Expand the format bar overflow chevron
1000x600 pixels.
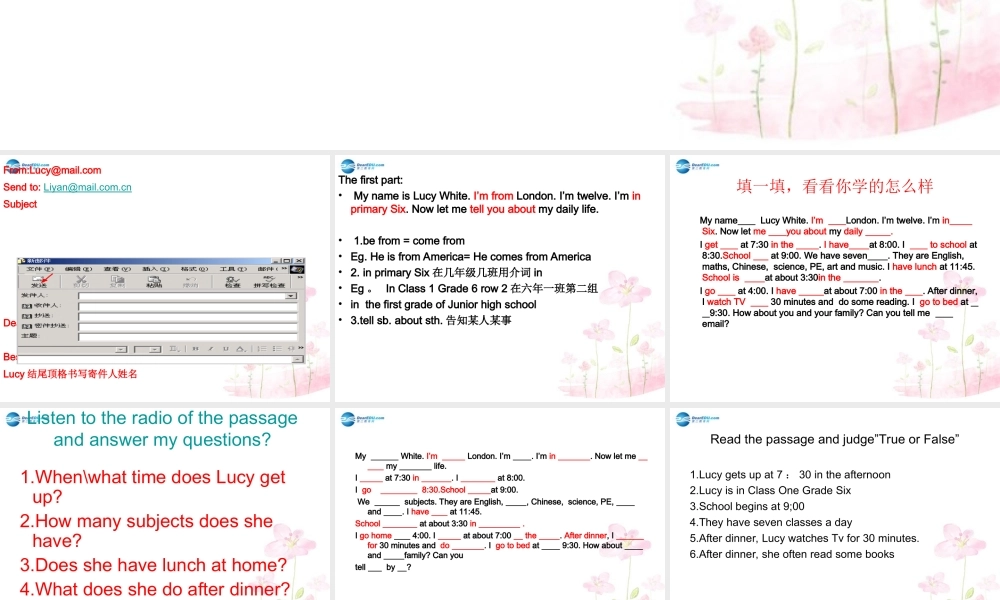(300, 348)
